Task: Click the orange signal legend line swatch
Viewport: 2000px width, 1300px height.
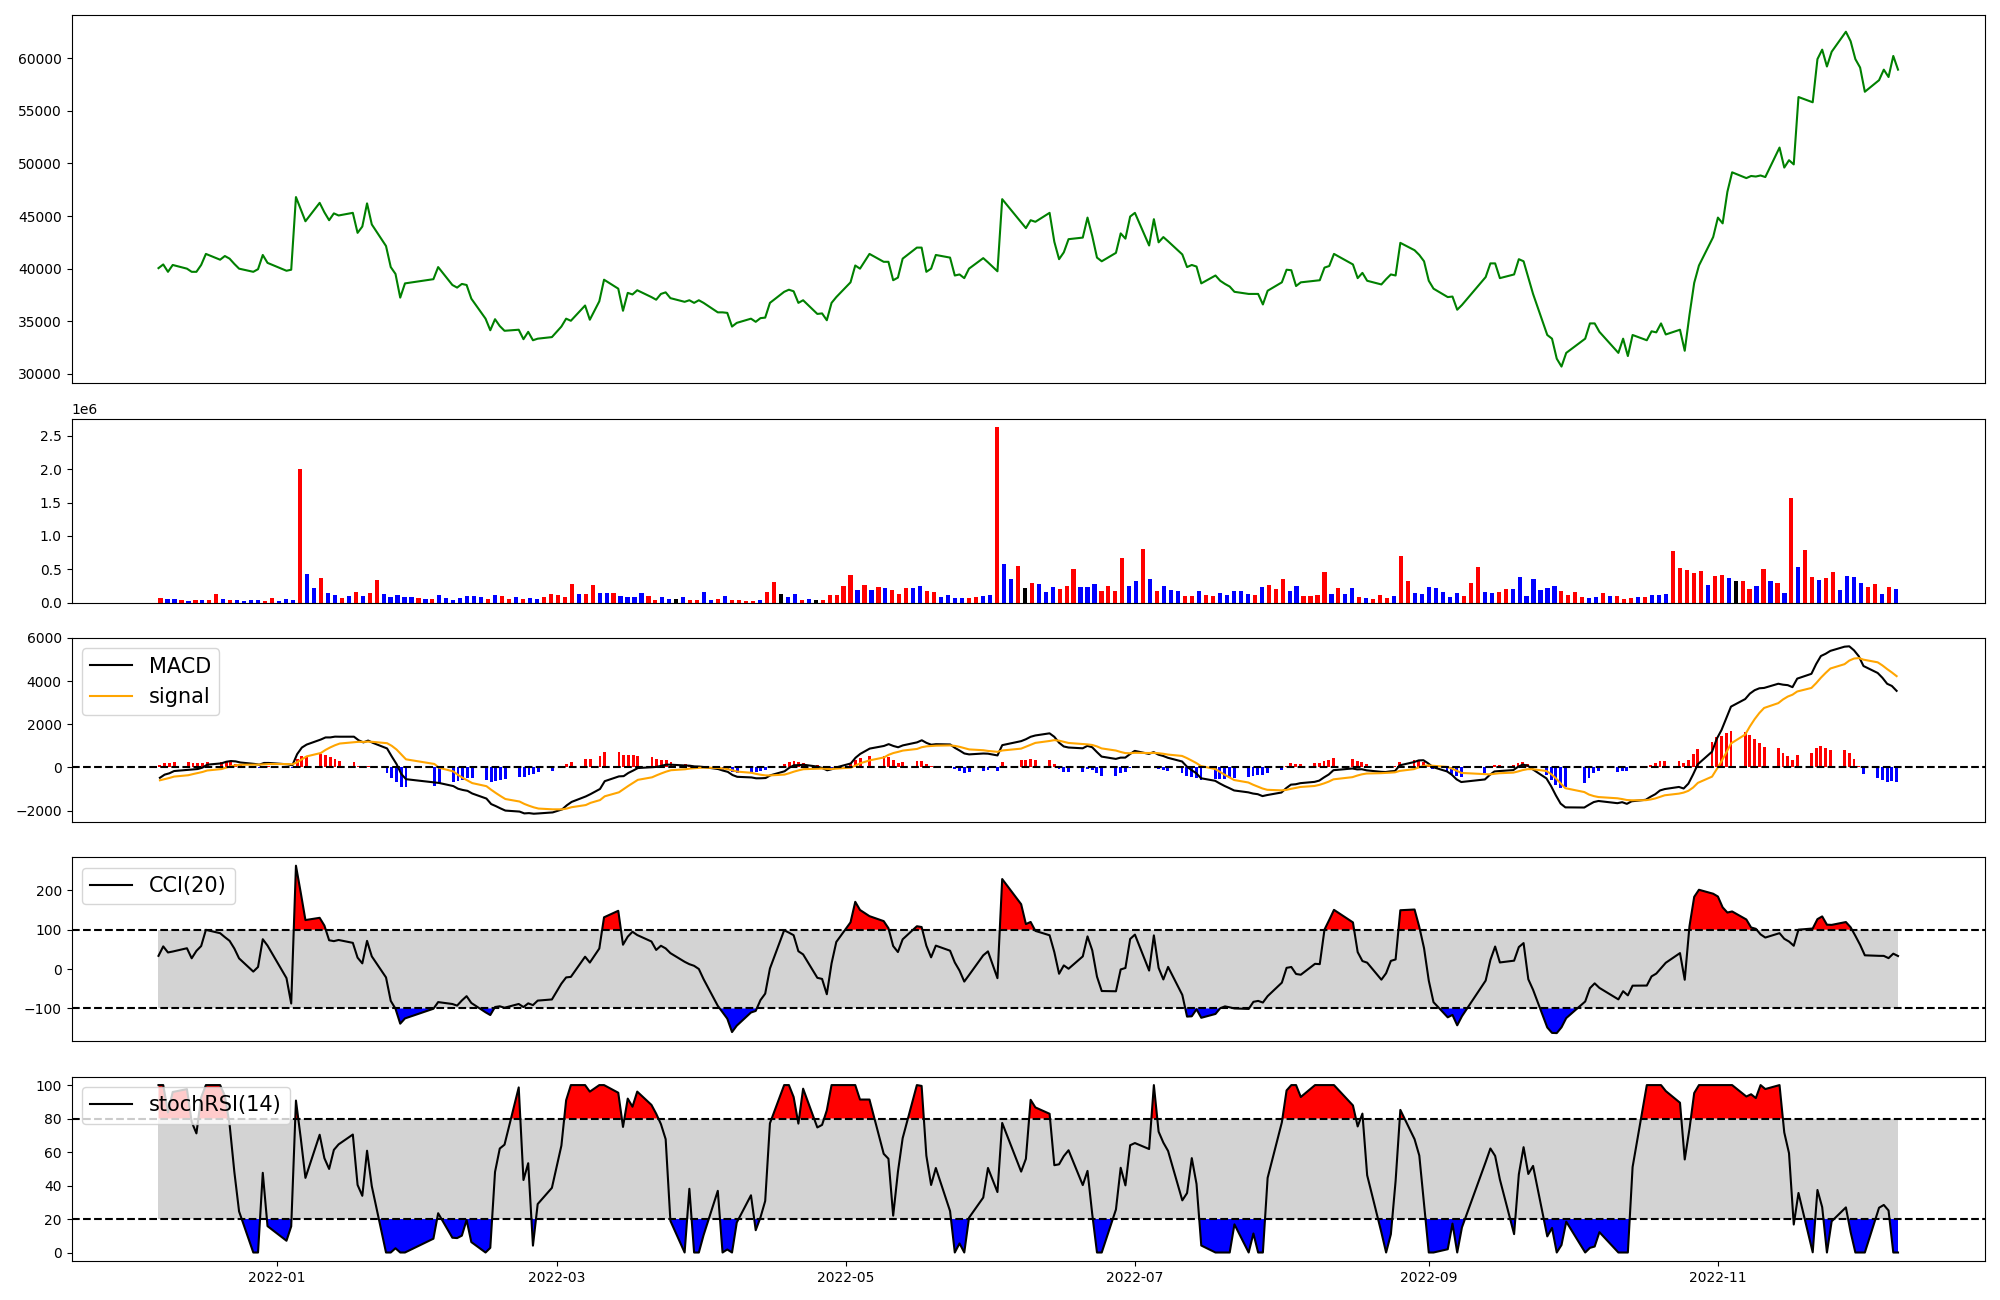Action: [x=111, y=696]
